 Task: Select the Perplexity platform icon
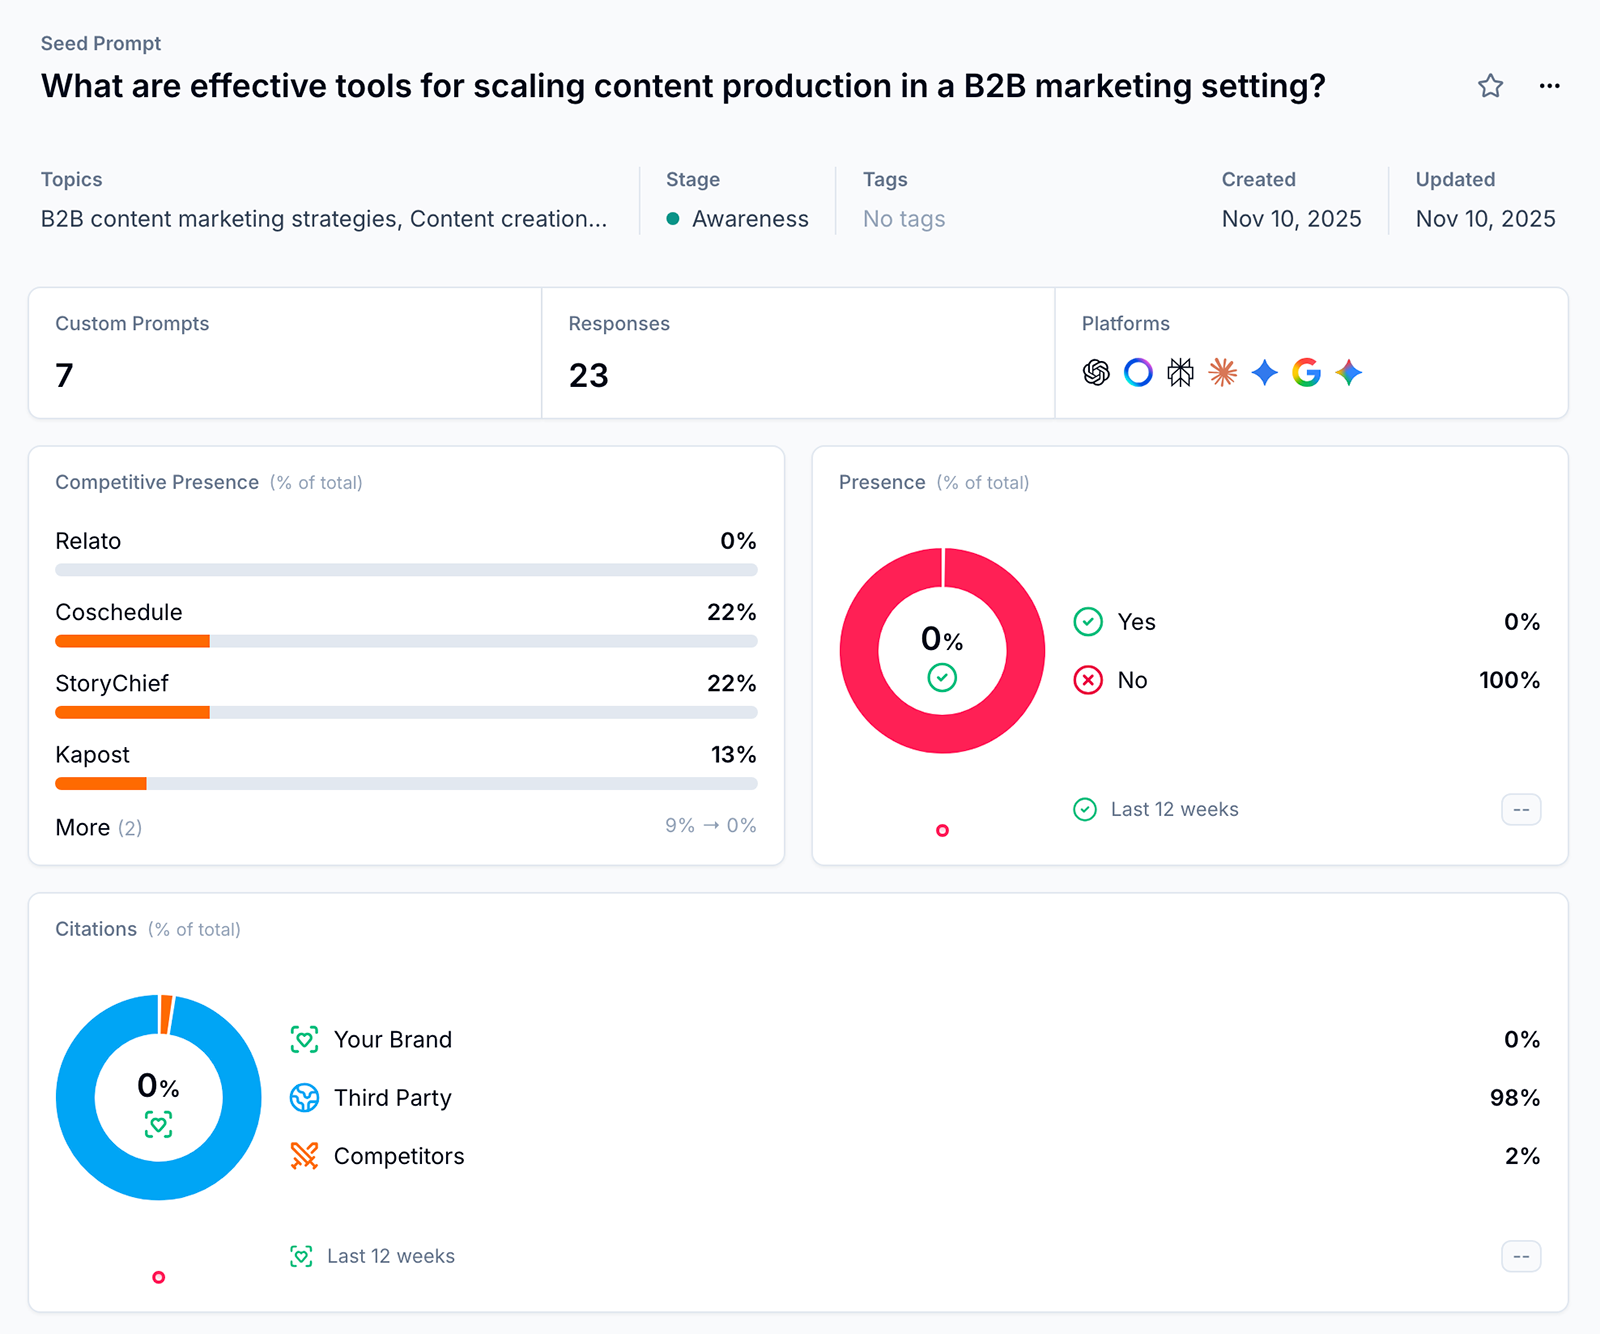(1180, 373)
